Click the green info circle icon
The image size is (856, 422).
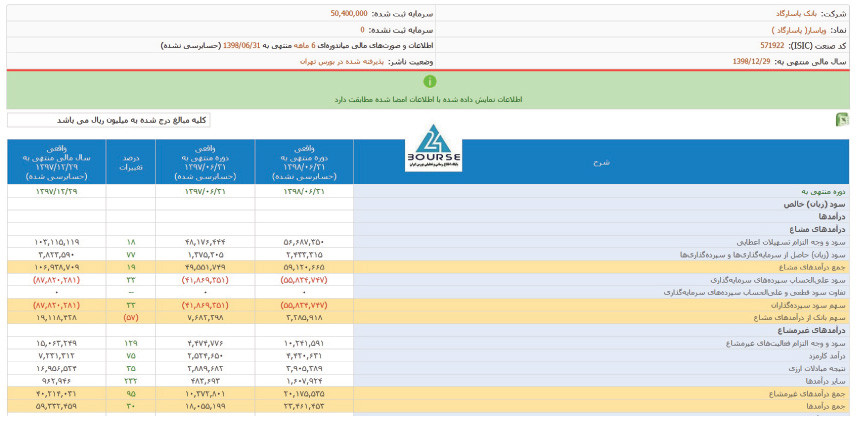coord(429,82)
